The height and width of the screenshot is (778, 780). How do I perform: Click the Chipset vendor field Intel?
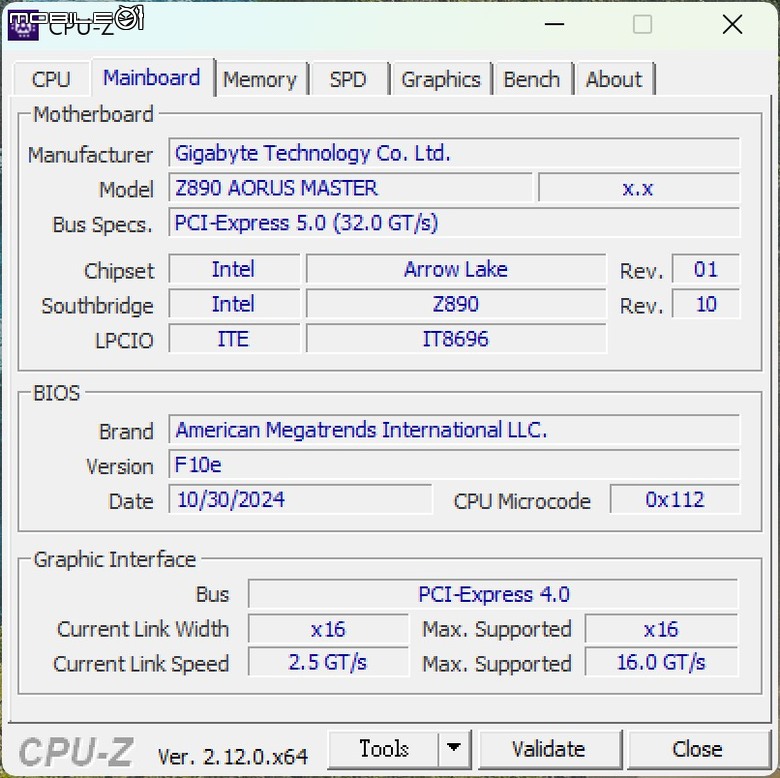[x=234, y=269]
